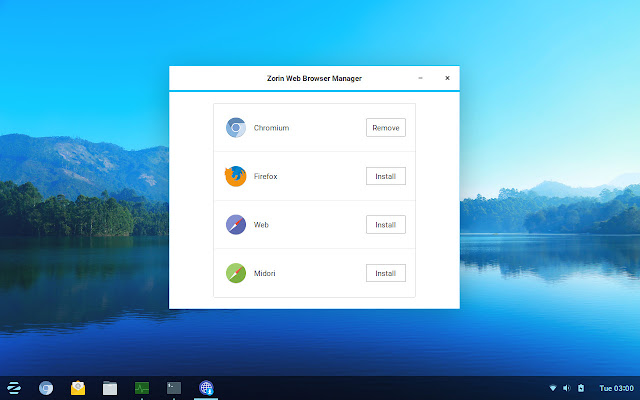Check the battery status icon
The height and width of the screenshot is (400, 640).
point(581,388)
